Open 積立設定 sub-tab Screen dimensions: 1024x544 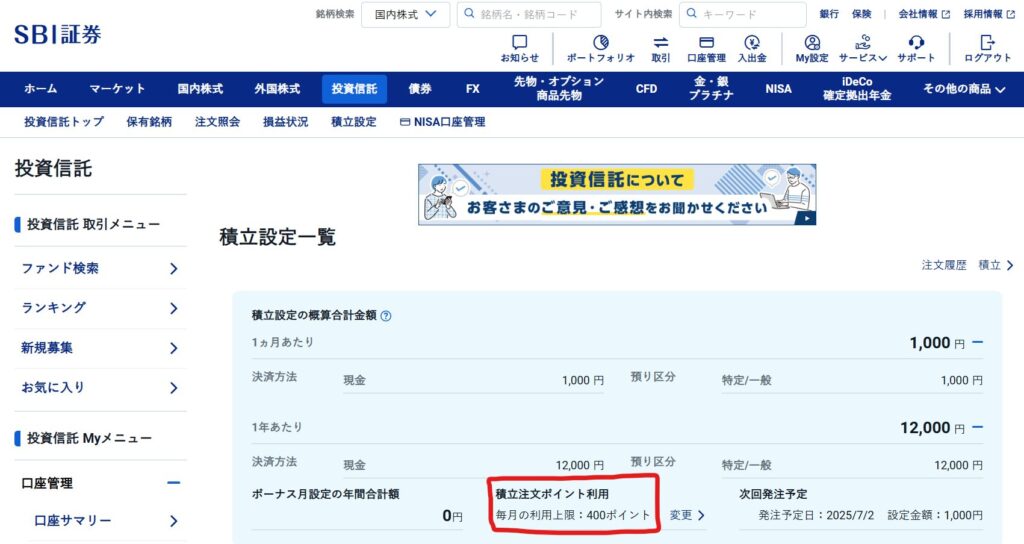click(353, 122)
